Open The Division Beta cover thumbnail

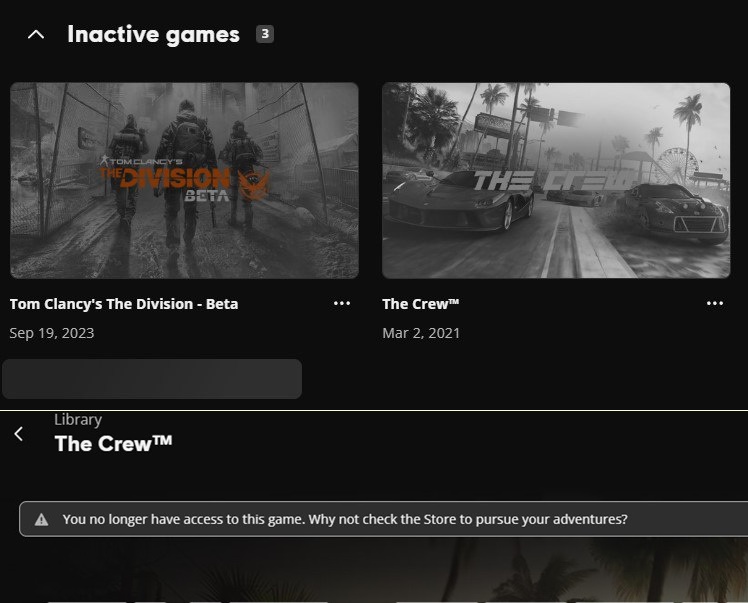coord(184,180)
